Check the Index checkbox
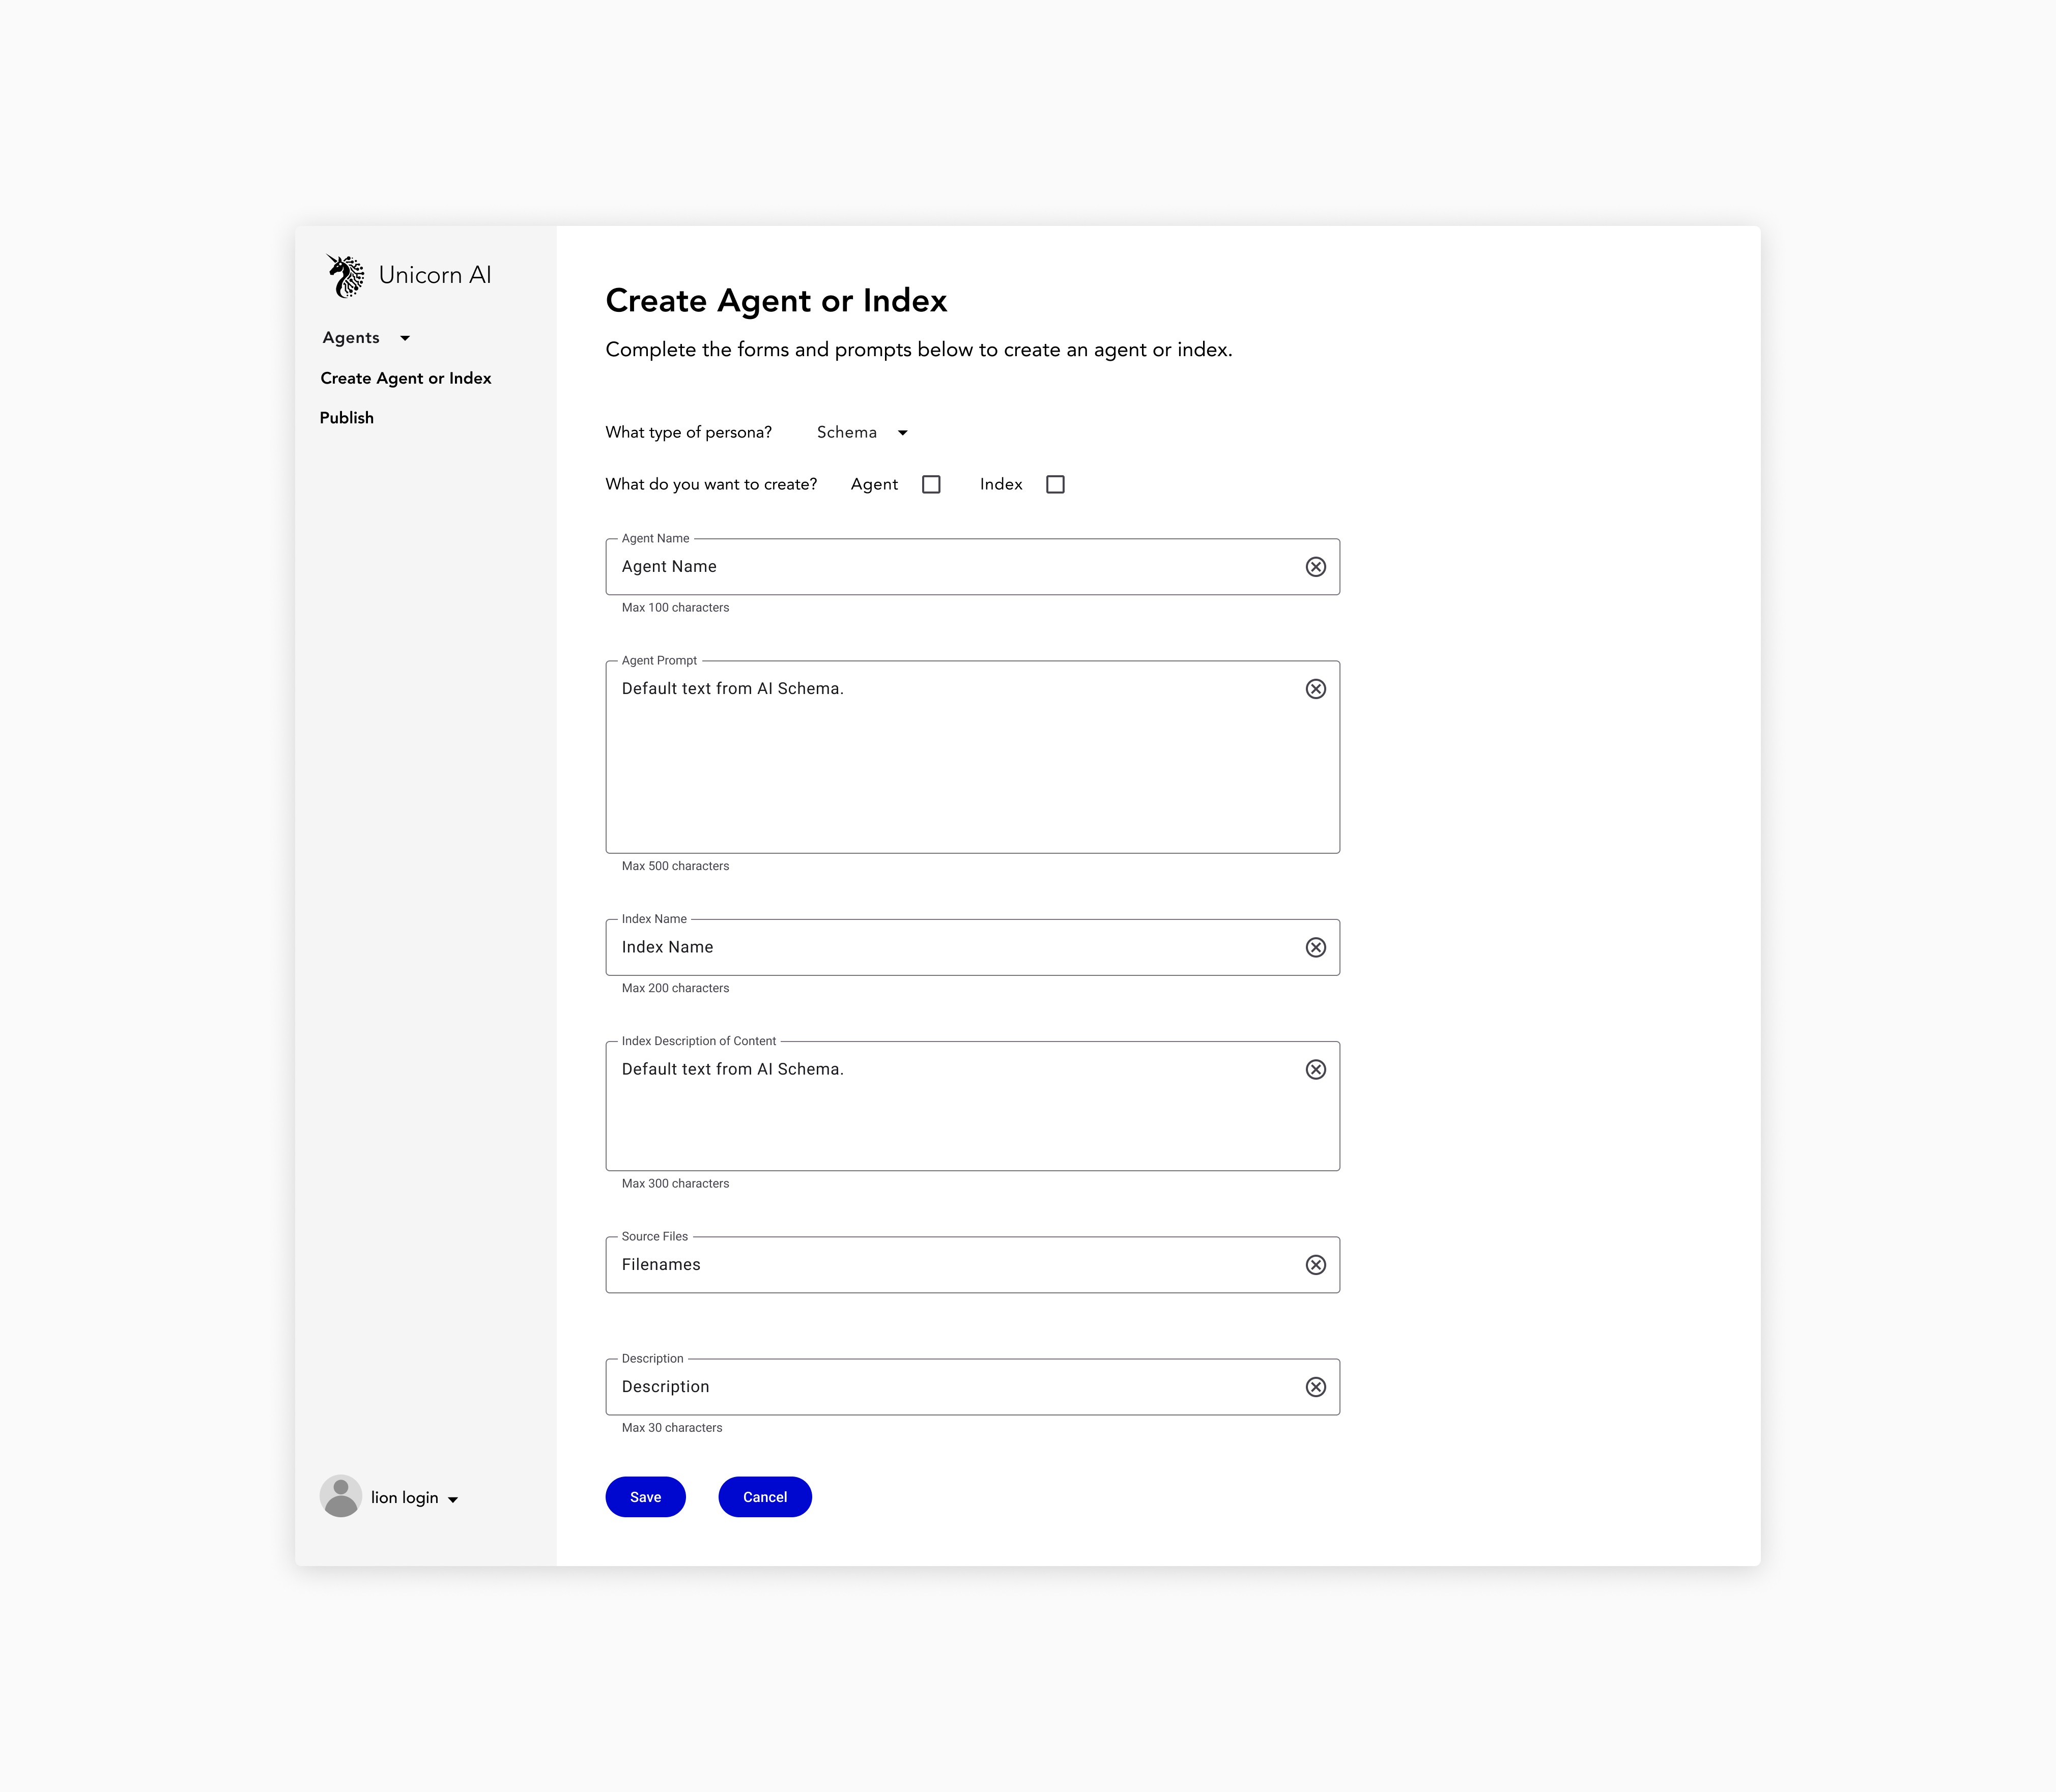 pos(1055,485)
